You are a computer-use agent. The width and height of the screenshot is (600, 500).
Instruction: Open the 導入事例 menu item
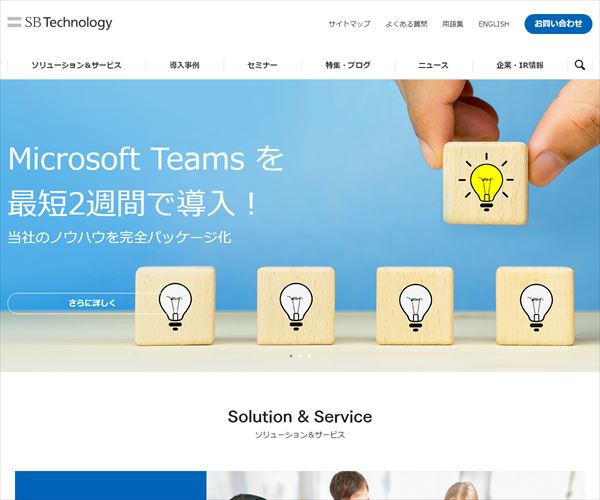click(x=184, y=65)
